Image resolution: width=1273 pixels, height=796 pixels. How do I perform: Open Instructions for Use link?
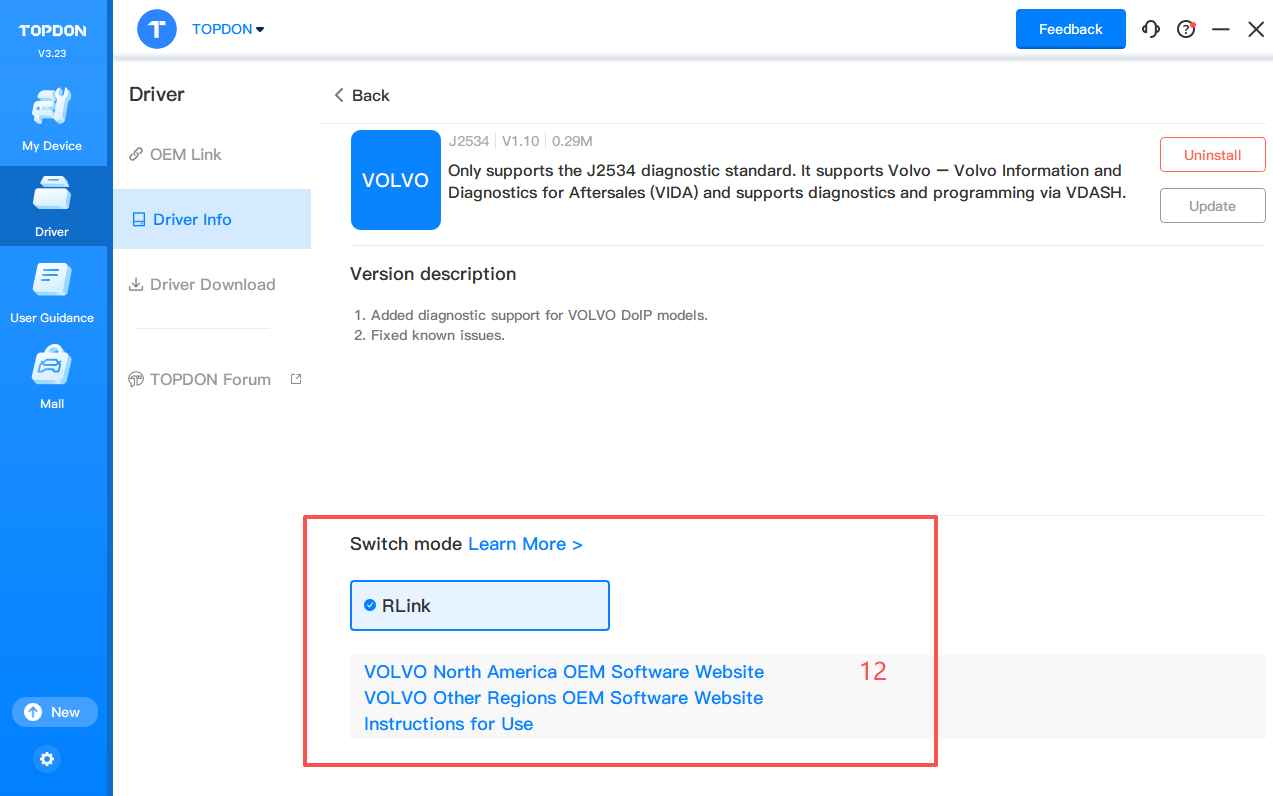pos(448,724)
